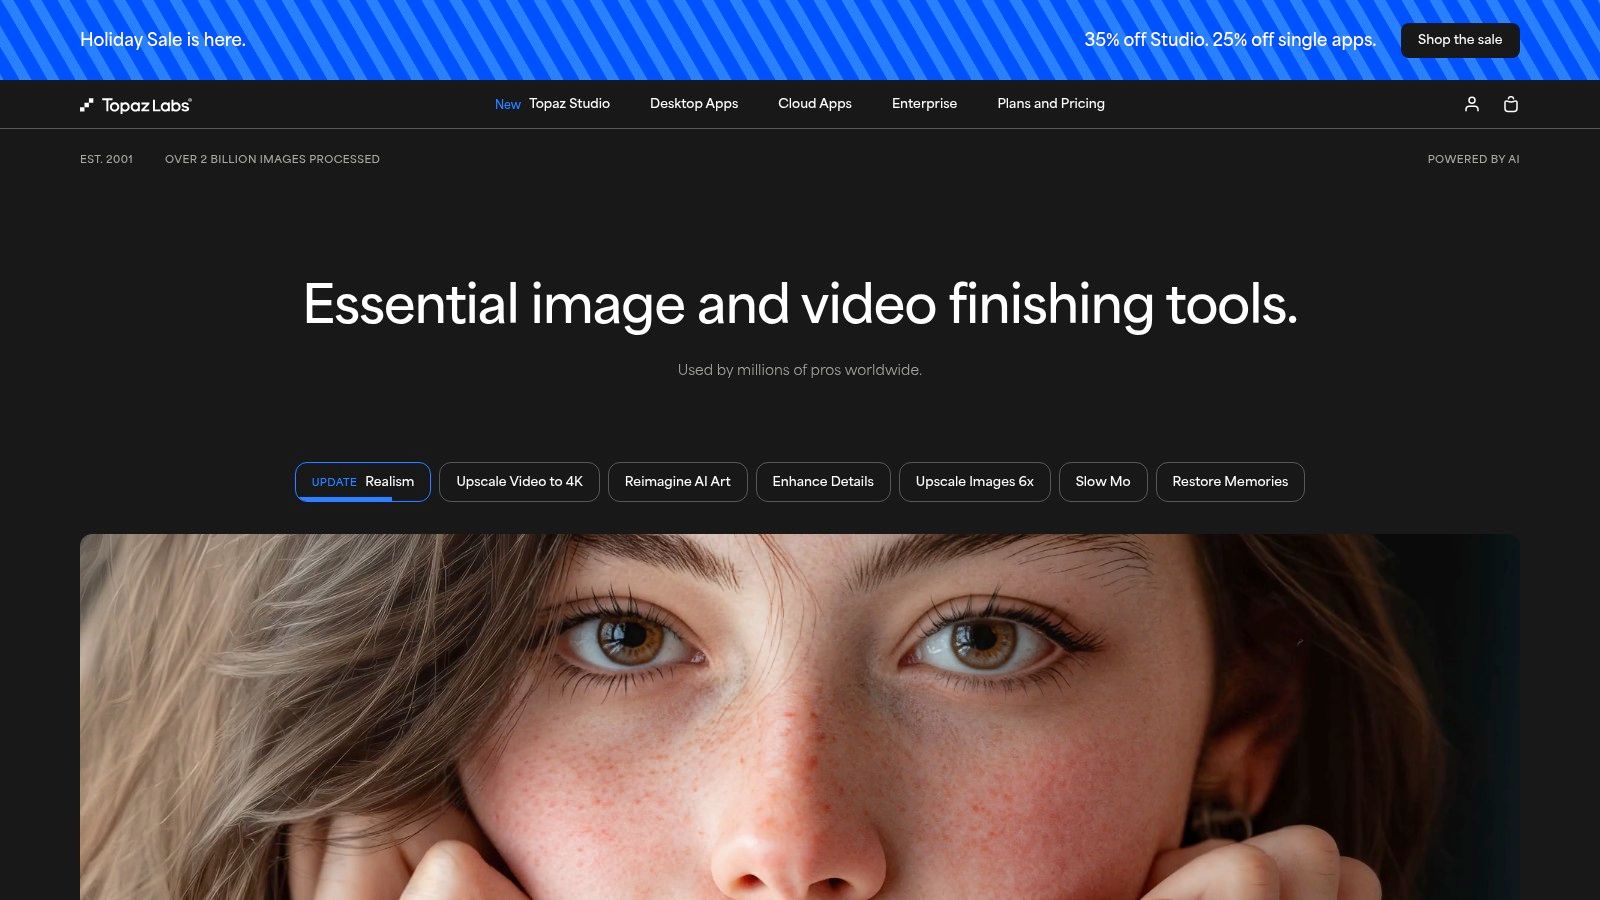This screenshot has height=900, width=1600.
Task: Open the Desktop Apps menu
Action: [694, 104]
